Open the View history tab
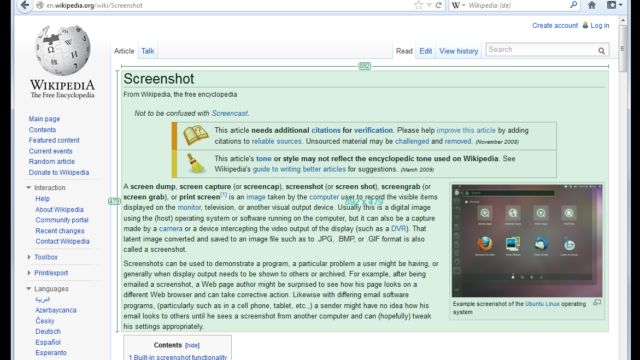 [458, 51]
